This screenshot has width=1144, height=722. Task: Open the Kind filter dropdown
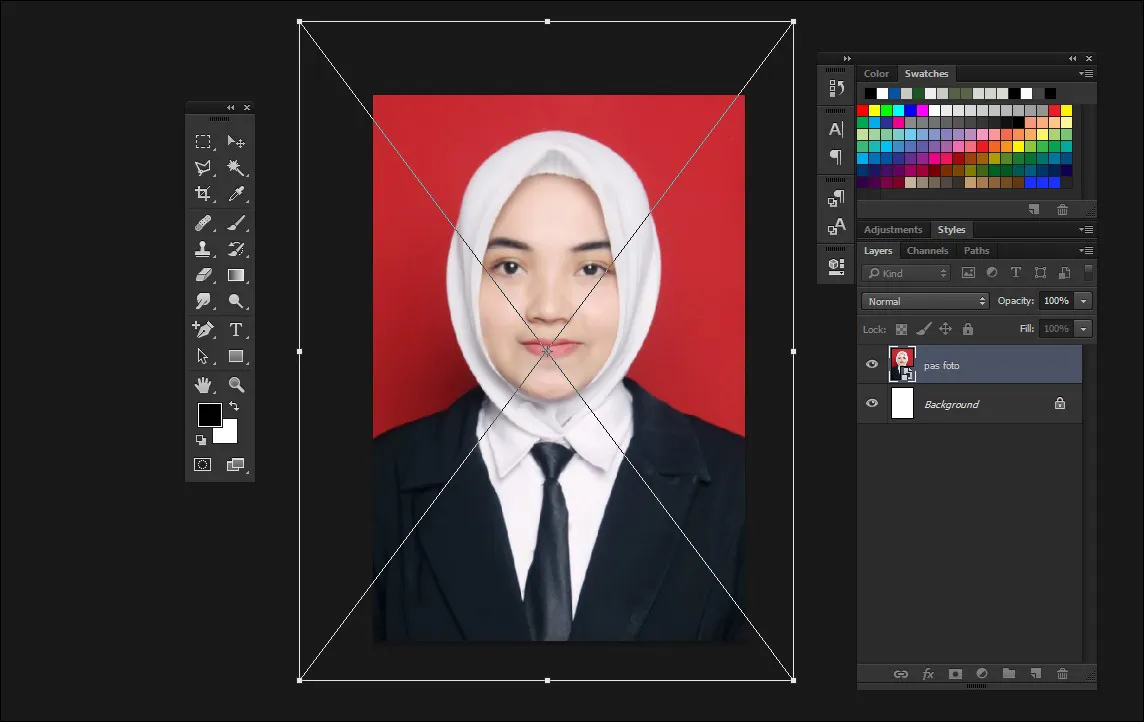tap(905, 272)
